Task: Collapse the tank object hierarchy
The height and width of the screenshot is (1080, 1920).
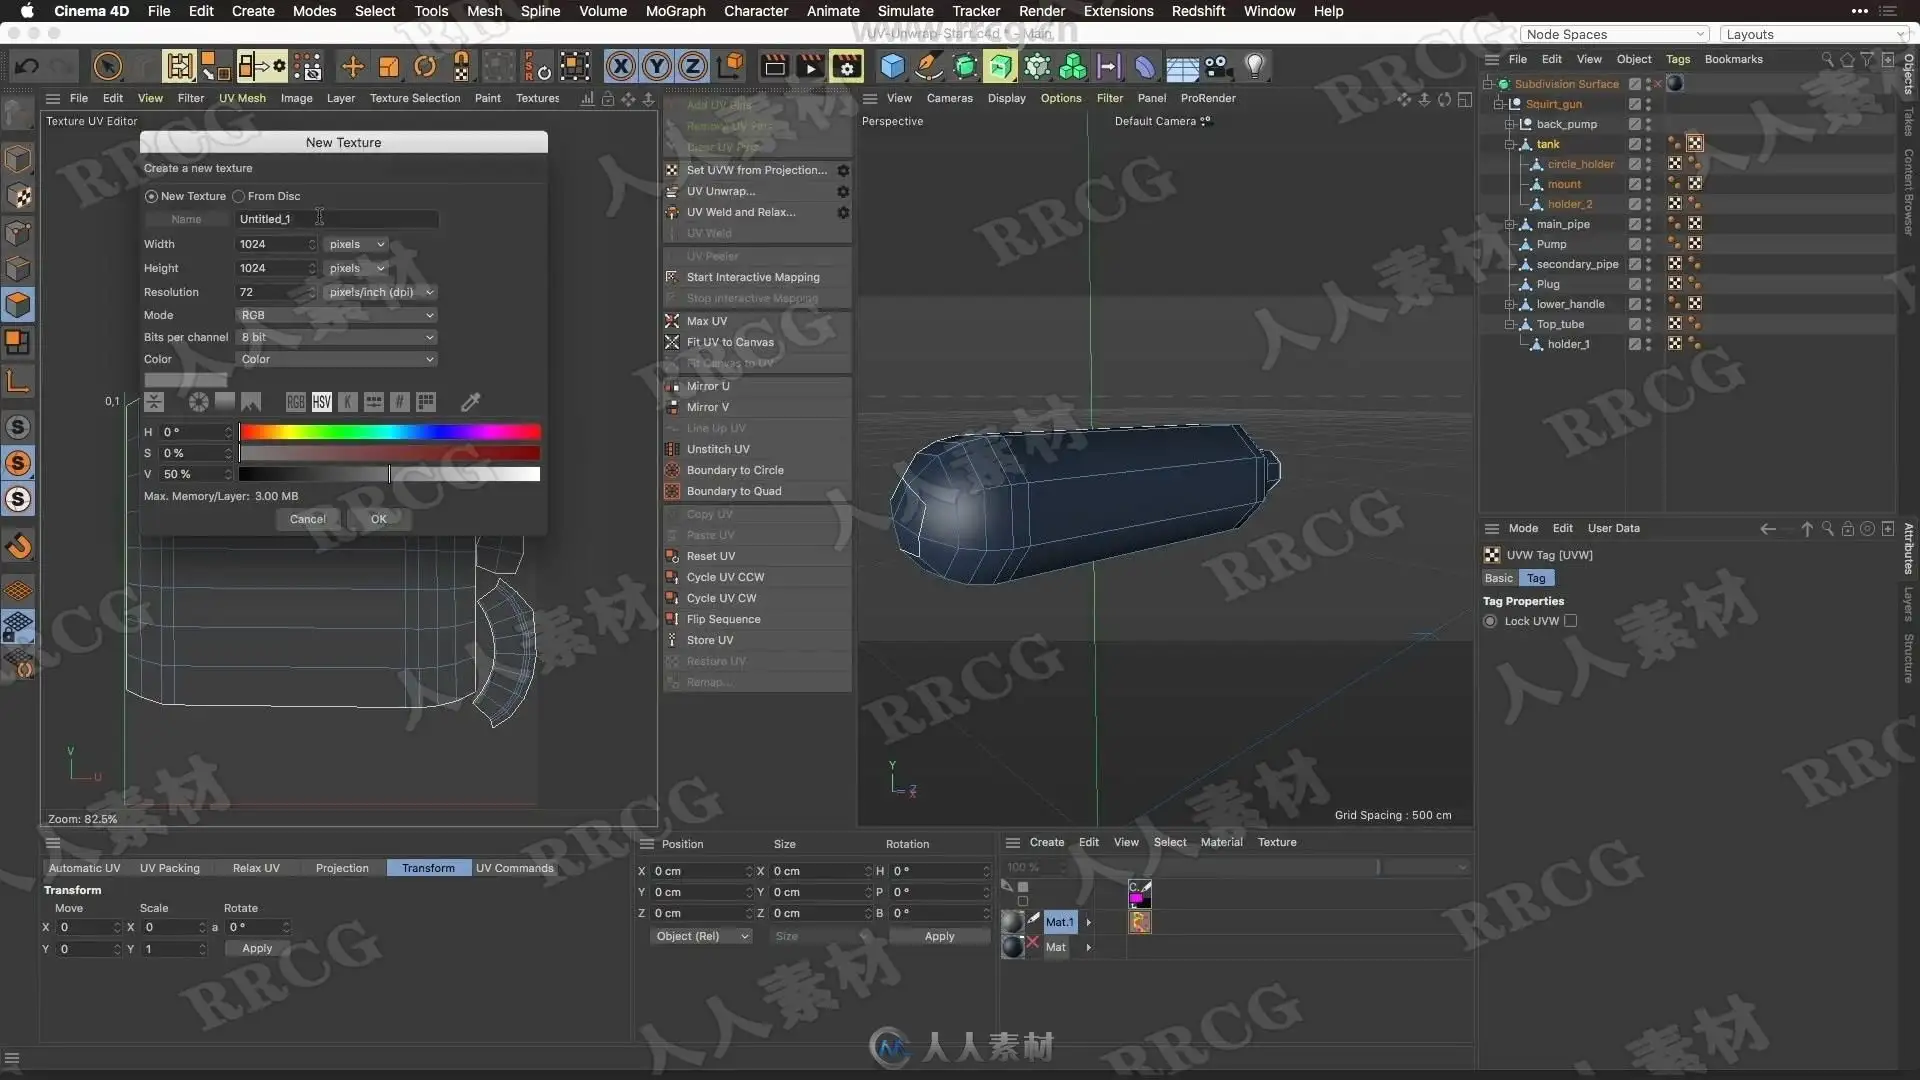Action: (x=1509, y=144)
